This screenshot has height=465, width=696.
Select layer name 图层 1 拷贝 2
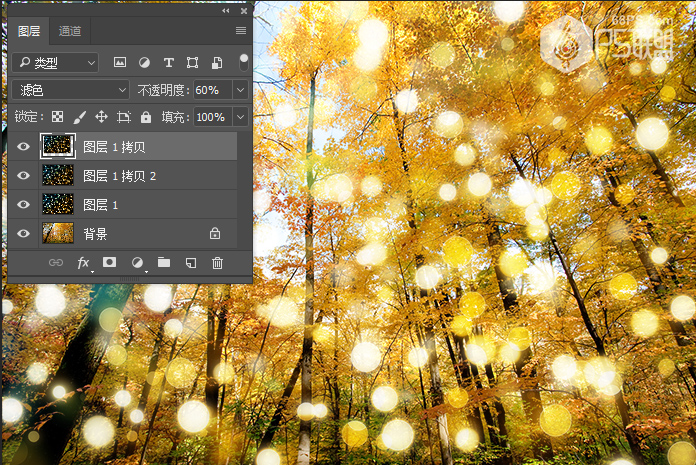coord(119,176)
